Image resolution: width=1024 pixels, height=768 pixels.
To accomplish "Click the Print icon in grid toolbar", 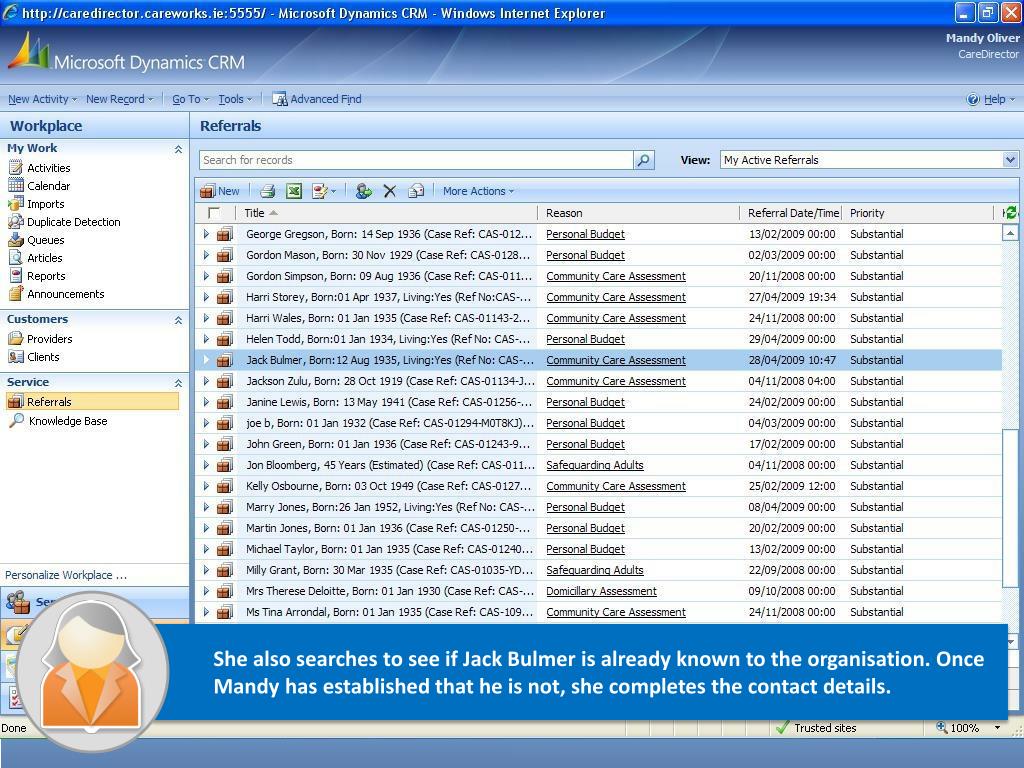I will pyautogui.click(x=268, y=191).
